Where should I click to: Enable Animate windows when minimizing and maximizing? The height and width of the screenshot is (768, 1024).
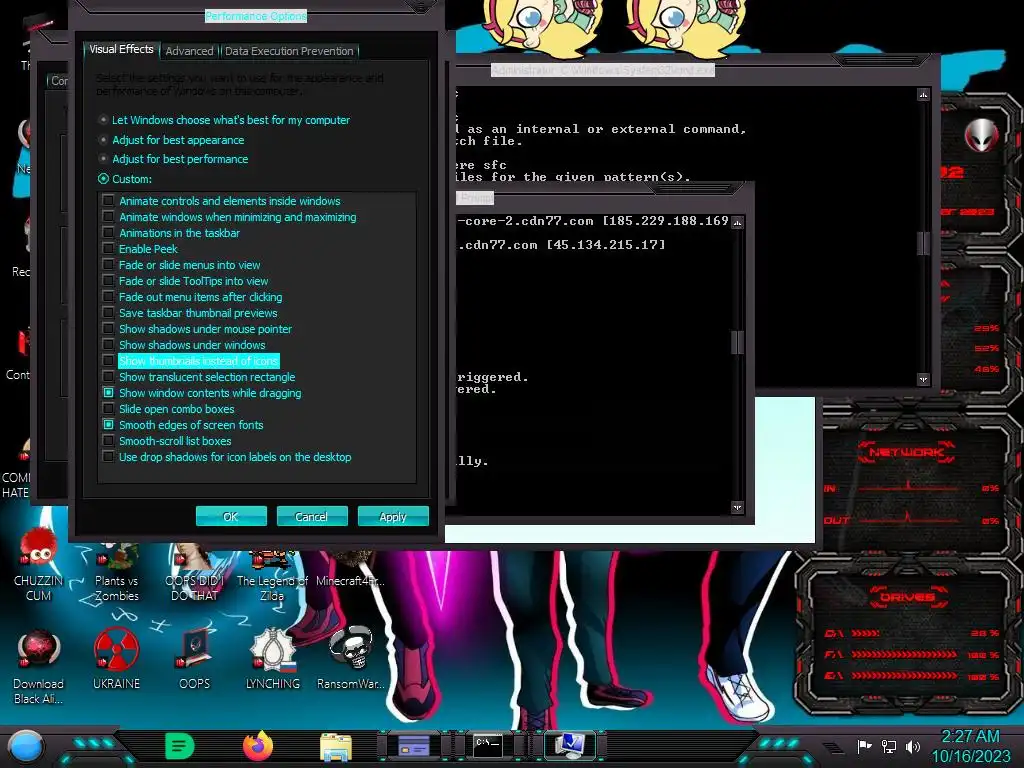tap(108, 217)
